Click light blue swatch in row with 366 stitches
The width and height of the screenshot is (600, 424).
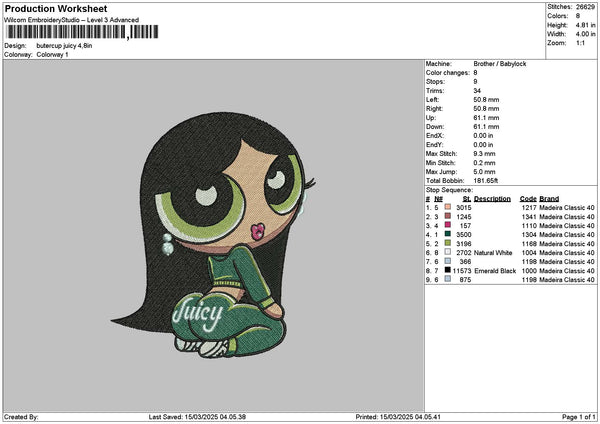[x=447, y=261]
